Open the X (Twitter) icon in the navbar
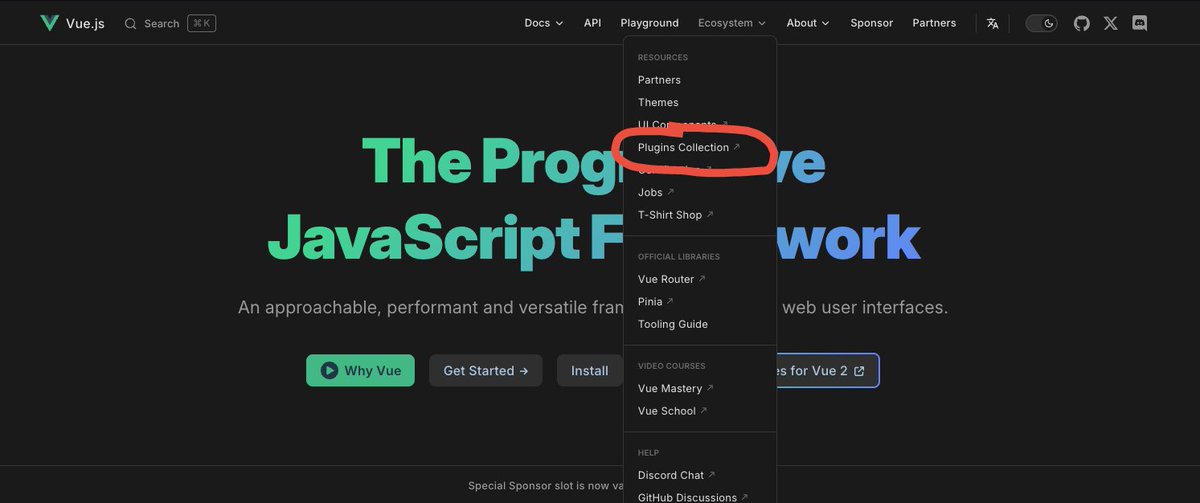 (1111, 23)
